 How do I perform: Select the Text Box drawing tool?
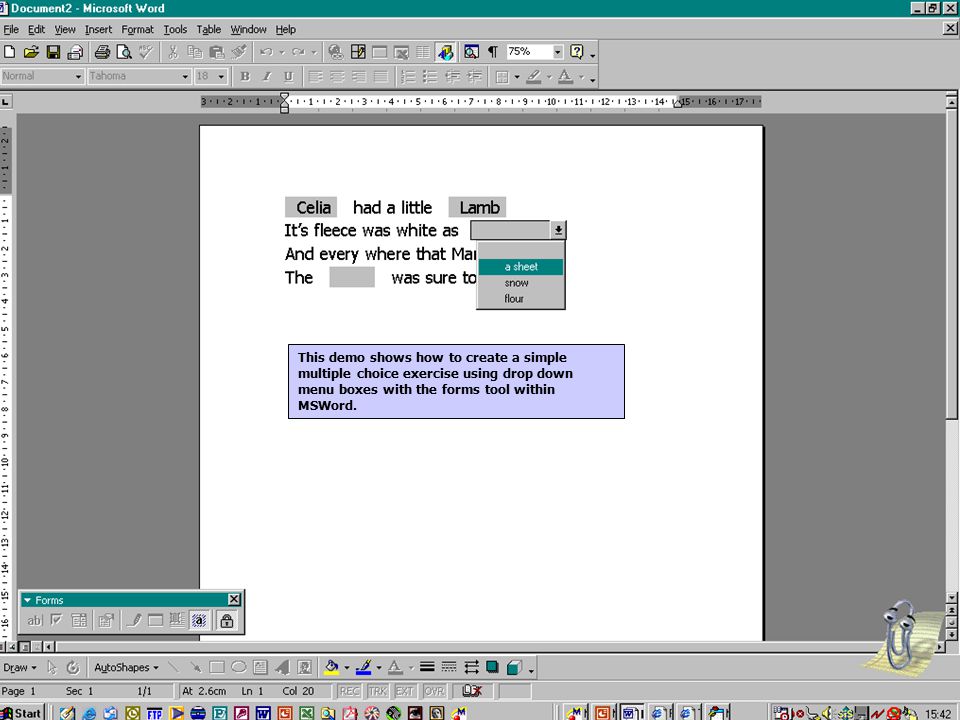pyautogui.click(x=260, y=667)
